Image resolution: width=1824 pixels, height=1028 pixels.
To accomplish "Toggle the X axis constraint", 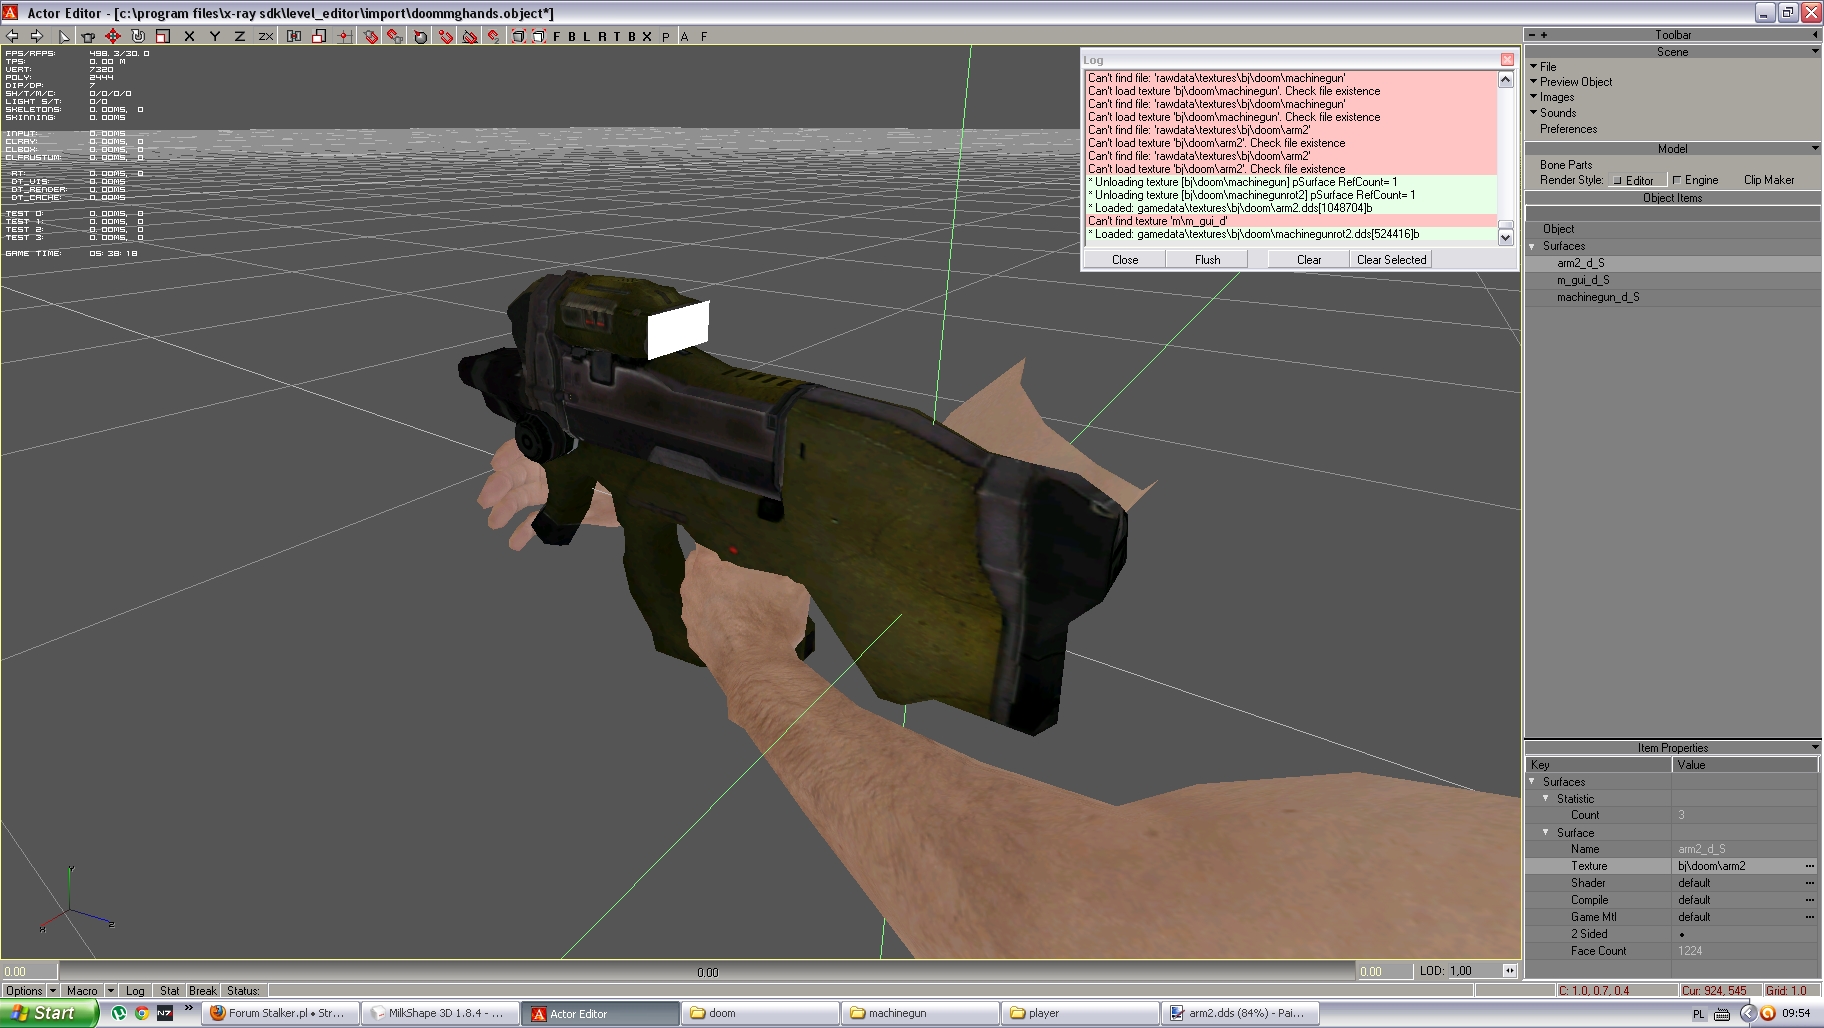I will [x=189, y=36].
